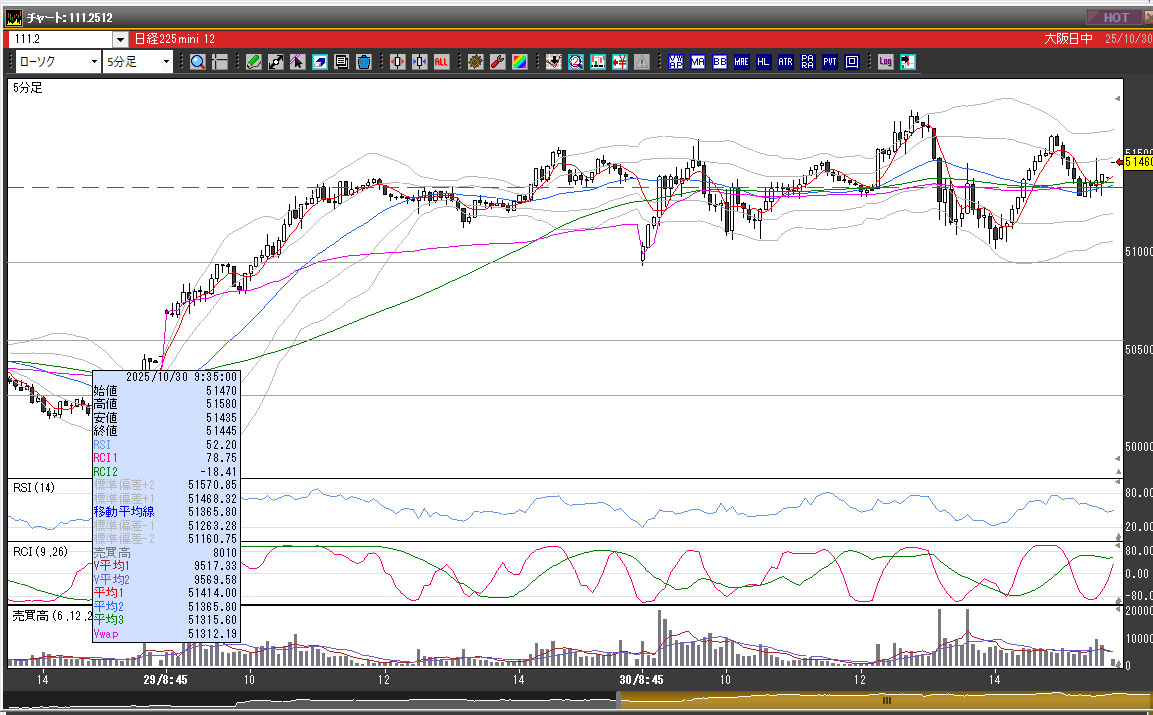Toggle the HL indicator button
This screenshot has height=715, width=1153.
(763, 62)
